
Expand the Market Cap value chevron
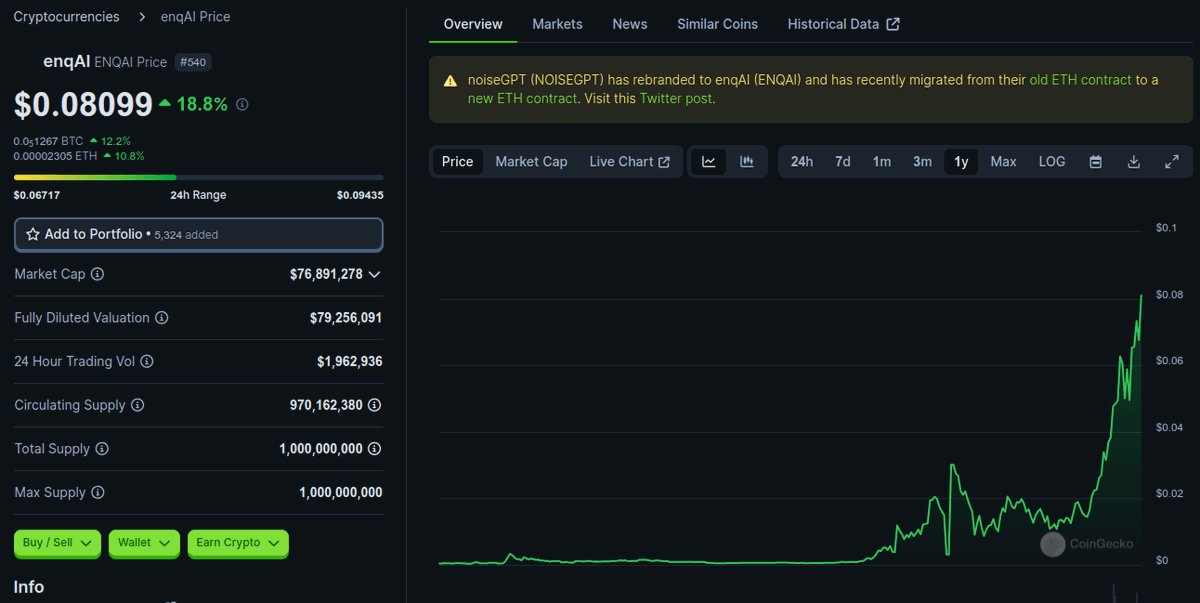(374, 274)
